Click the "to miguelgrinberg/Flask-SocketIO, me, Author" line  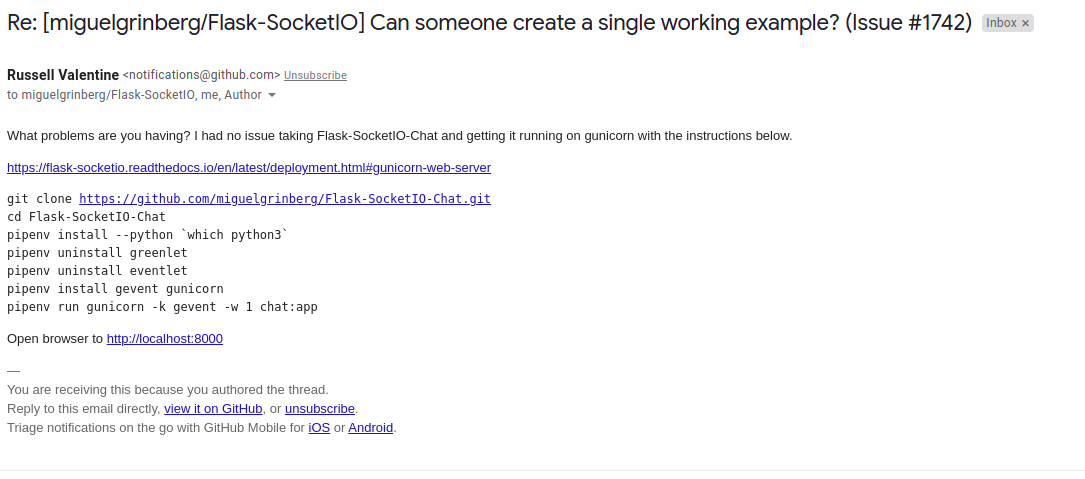coord(134,95)
